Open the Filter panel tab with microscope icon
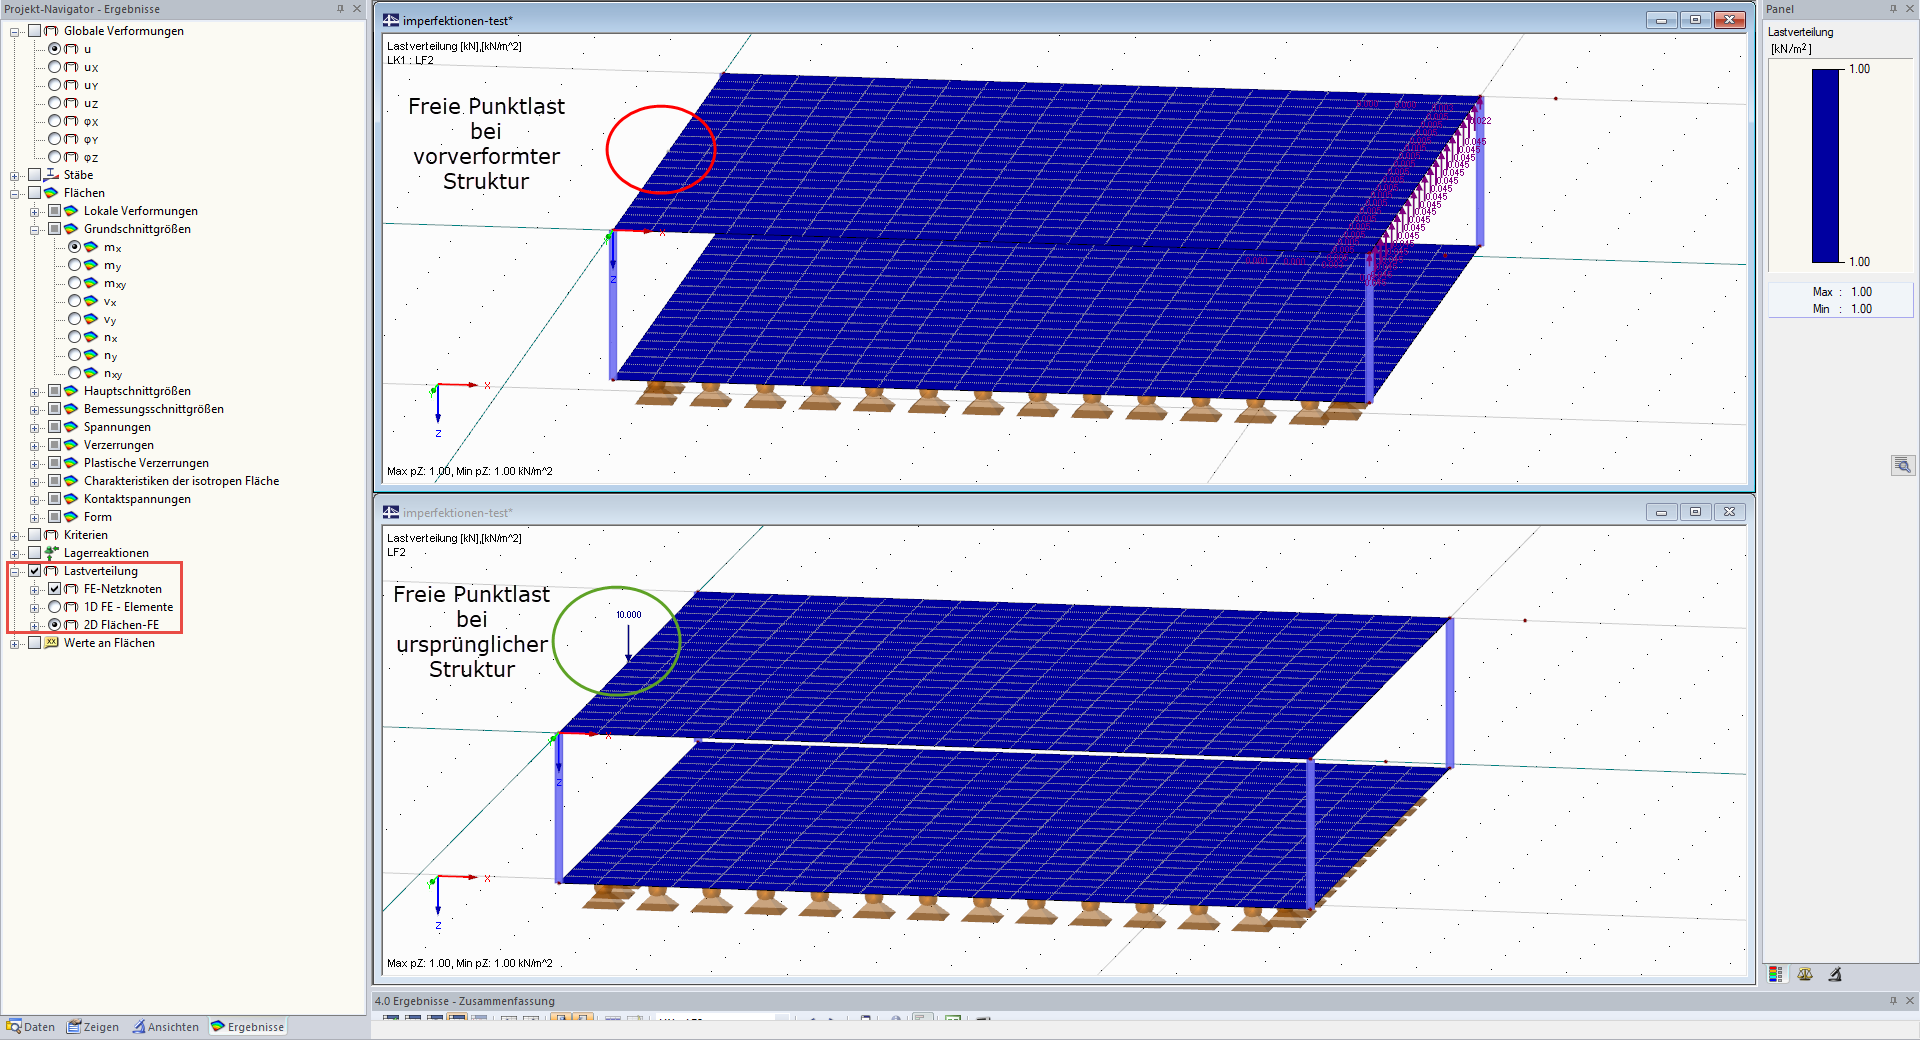The image size is (1920, 1040). (x=1835, y=973)
